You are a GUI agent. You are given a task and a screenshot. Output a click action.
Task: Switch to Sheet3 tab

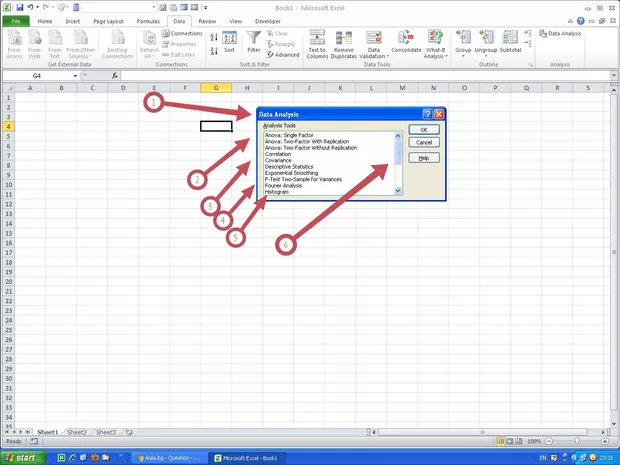[x=106, y=432]
